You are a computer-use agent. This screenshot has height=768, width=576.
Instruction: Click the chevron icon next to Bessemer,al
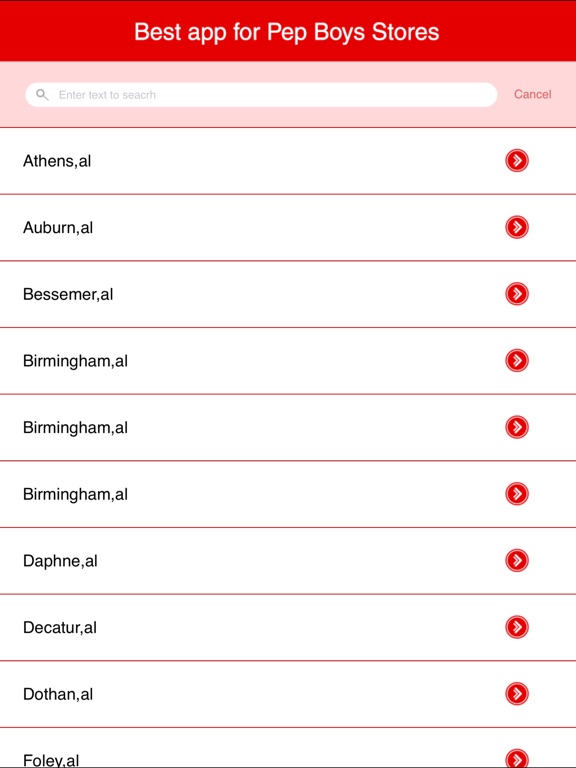[517, 294]
